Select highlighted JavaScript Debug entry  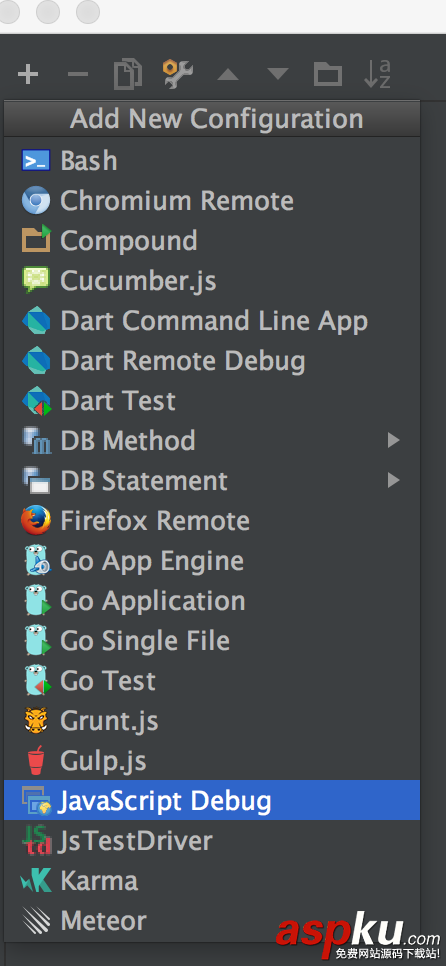tap(212, 800)
